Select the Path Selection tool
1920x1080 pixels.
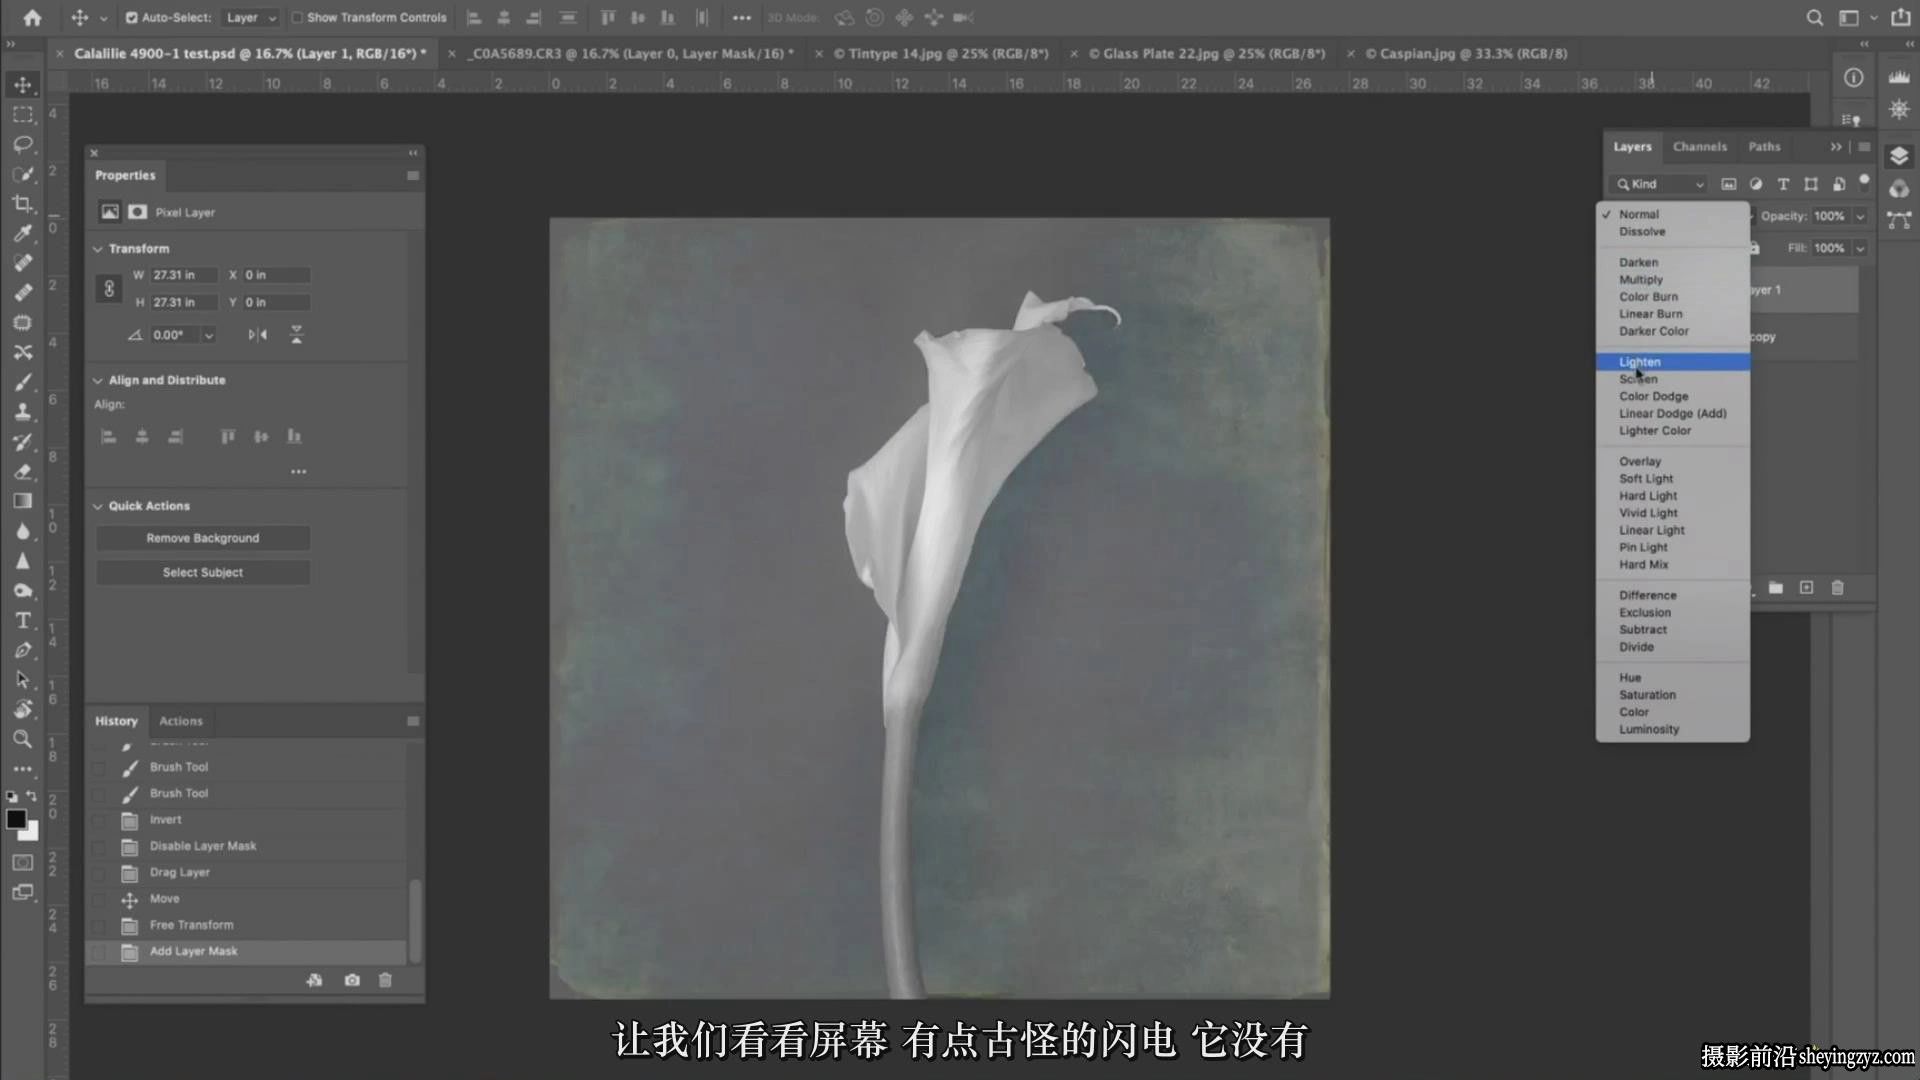pyautogui.click(x=23, y=680)
